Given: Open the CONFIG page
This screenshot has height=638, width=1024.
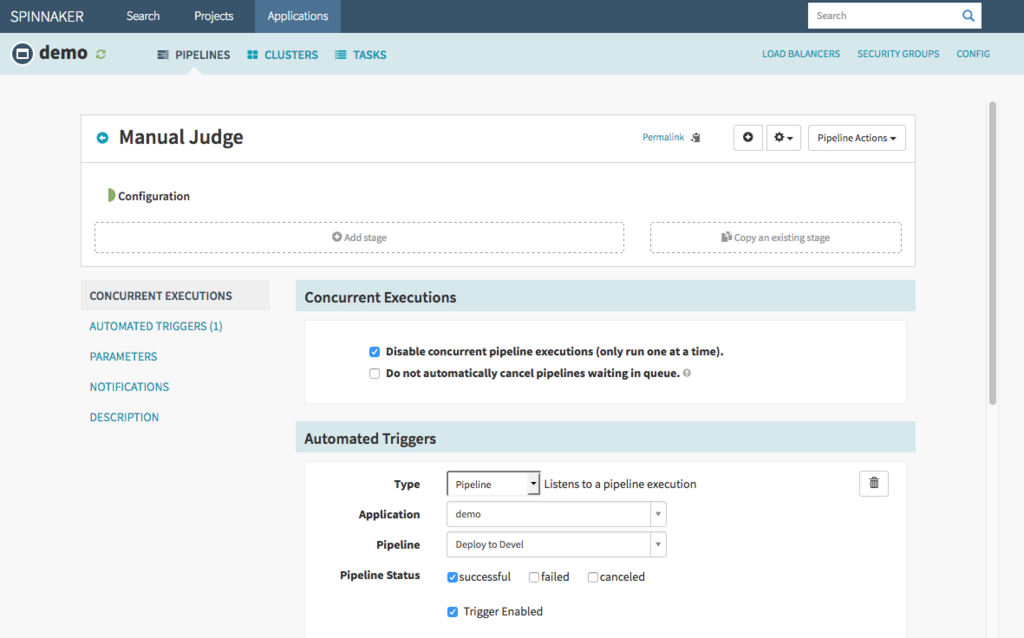Looking at the screenshot, I should 973,54.
